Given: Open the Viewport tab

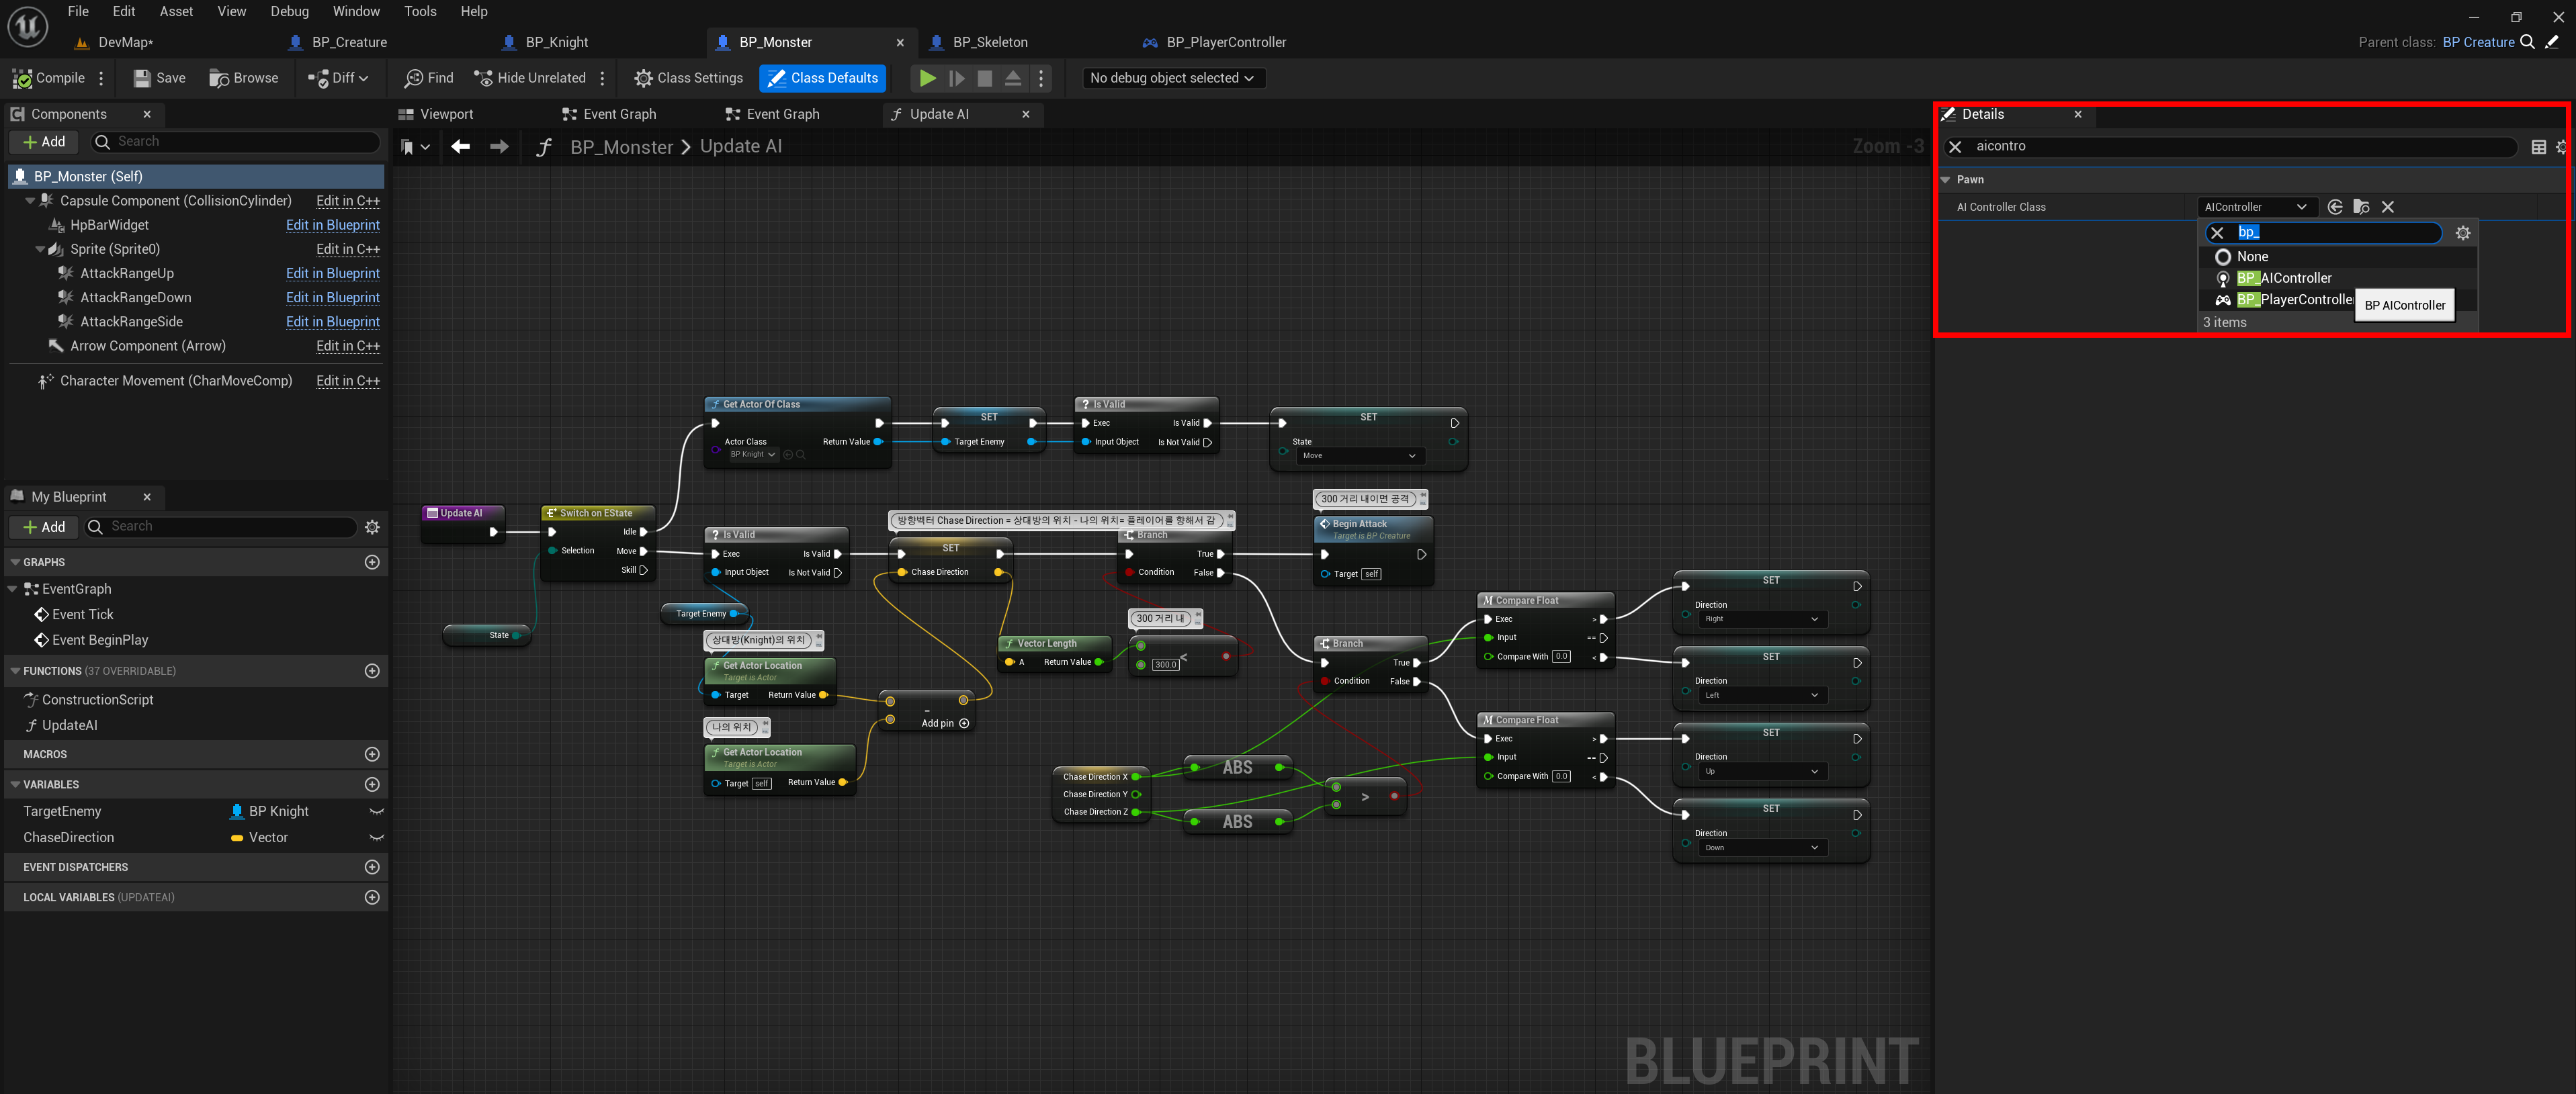Looking at the screenshot, I should [x=436, y=114].
